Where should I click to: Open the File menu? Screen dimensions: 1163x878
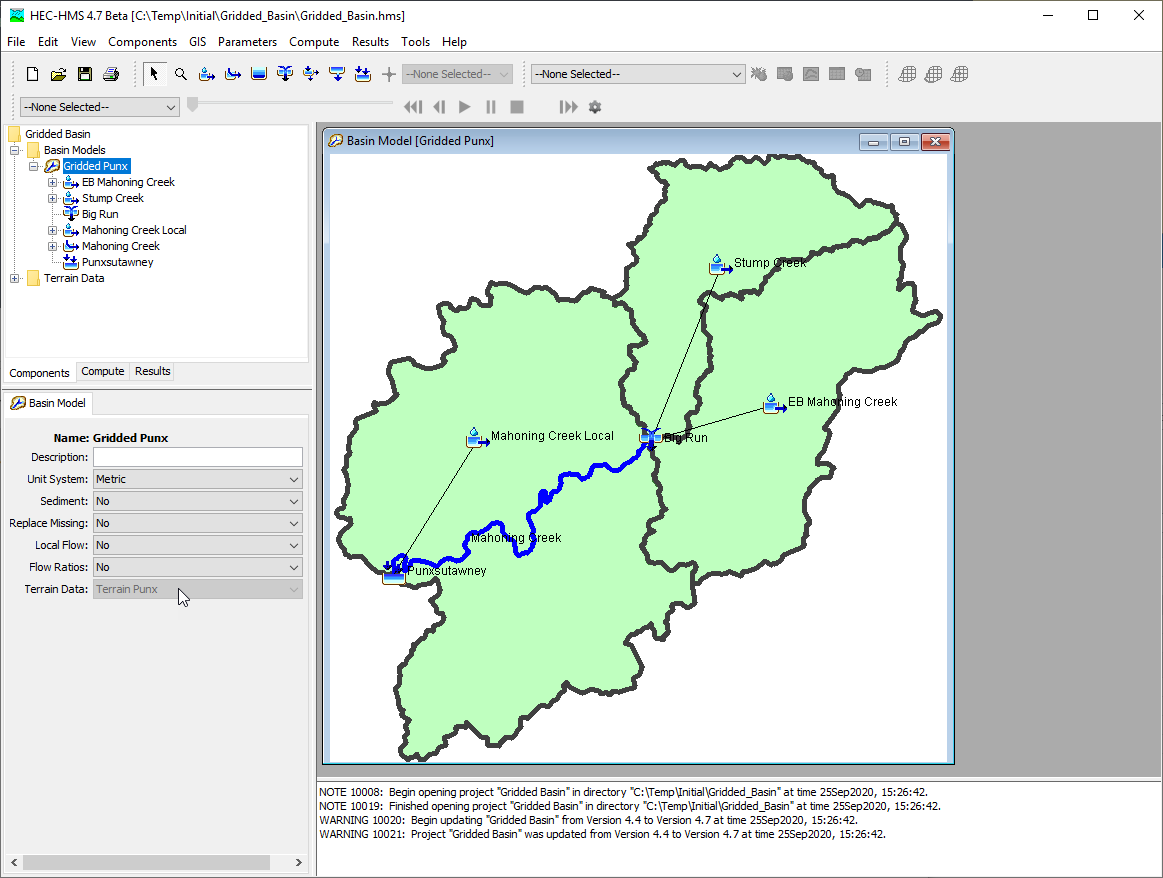(16, 42)
